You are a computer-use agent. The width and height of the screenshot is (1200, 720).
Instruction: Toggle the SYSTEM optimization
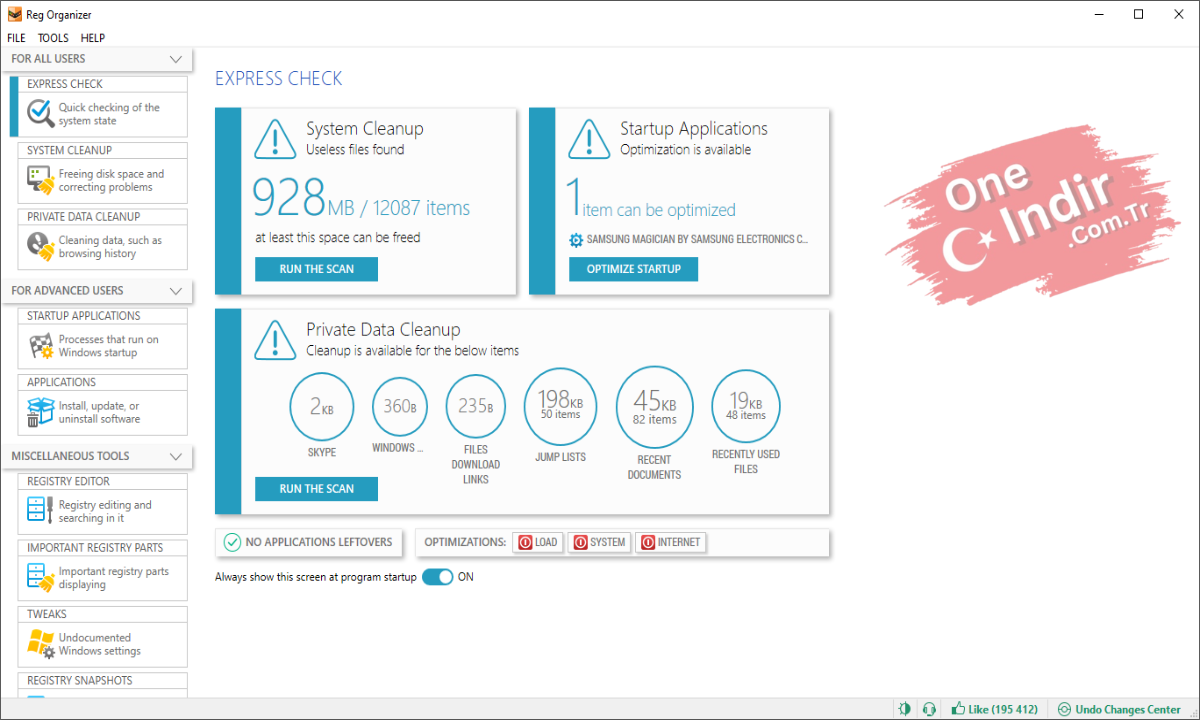(599, 542)
